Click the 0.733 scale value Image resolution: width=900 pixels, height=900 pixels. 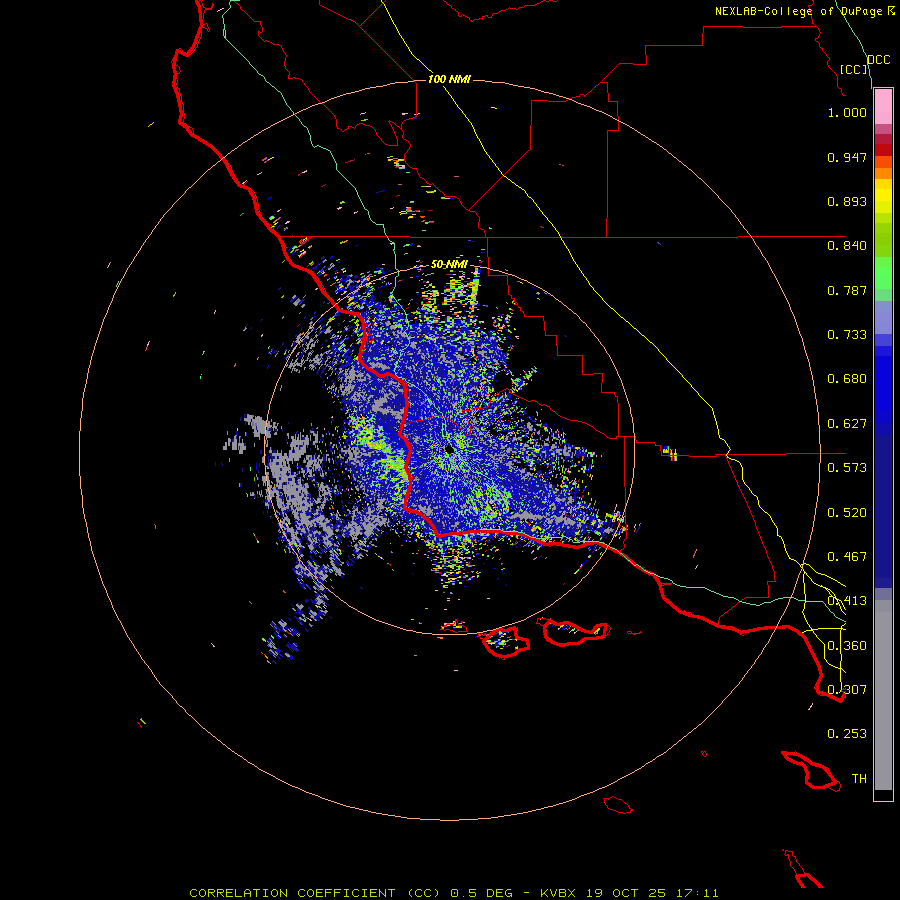pos(847,335)
